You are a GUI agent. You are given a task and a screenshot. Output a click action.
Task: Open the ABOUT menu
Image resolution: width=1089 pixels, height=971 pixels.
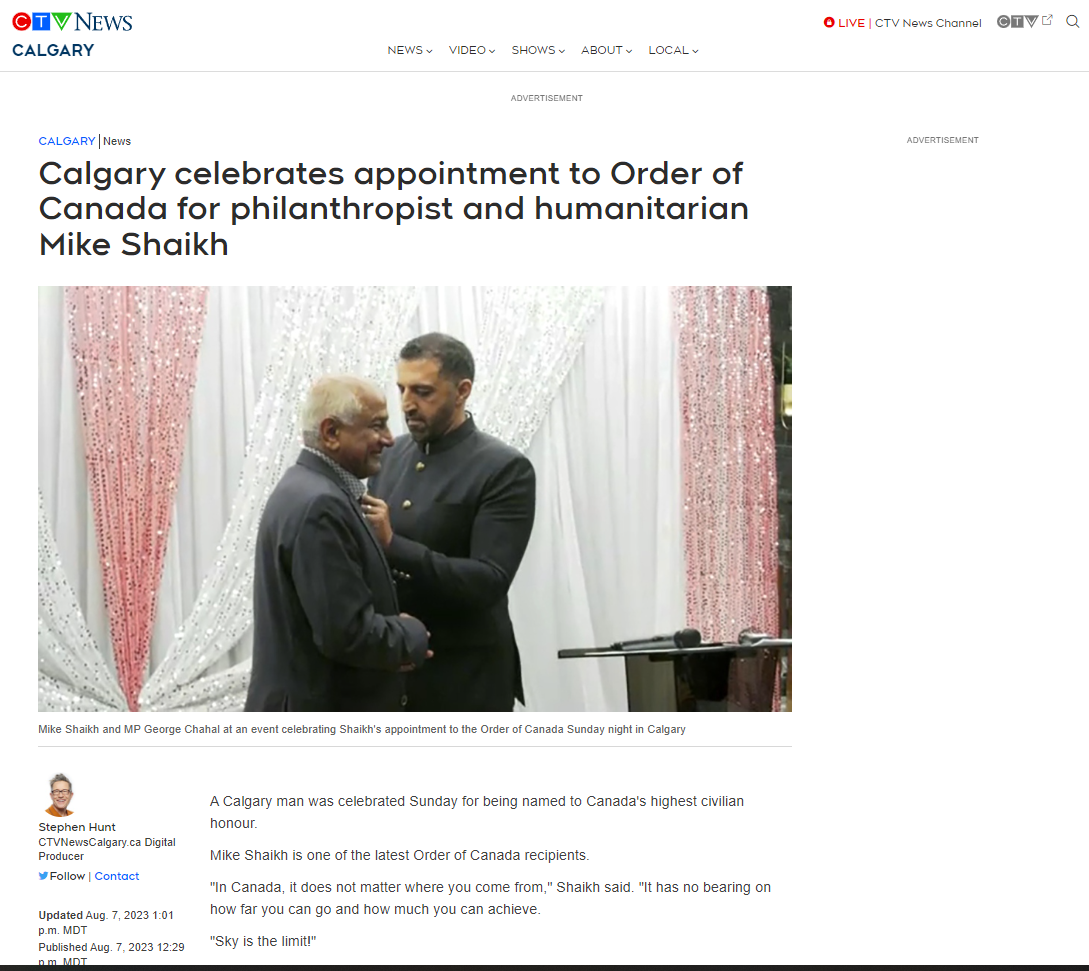606,50
